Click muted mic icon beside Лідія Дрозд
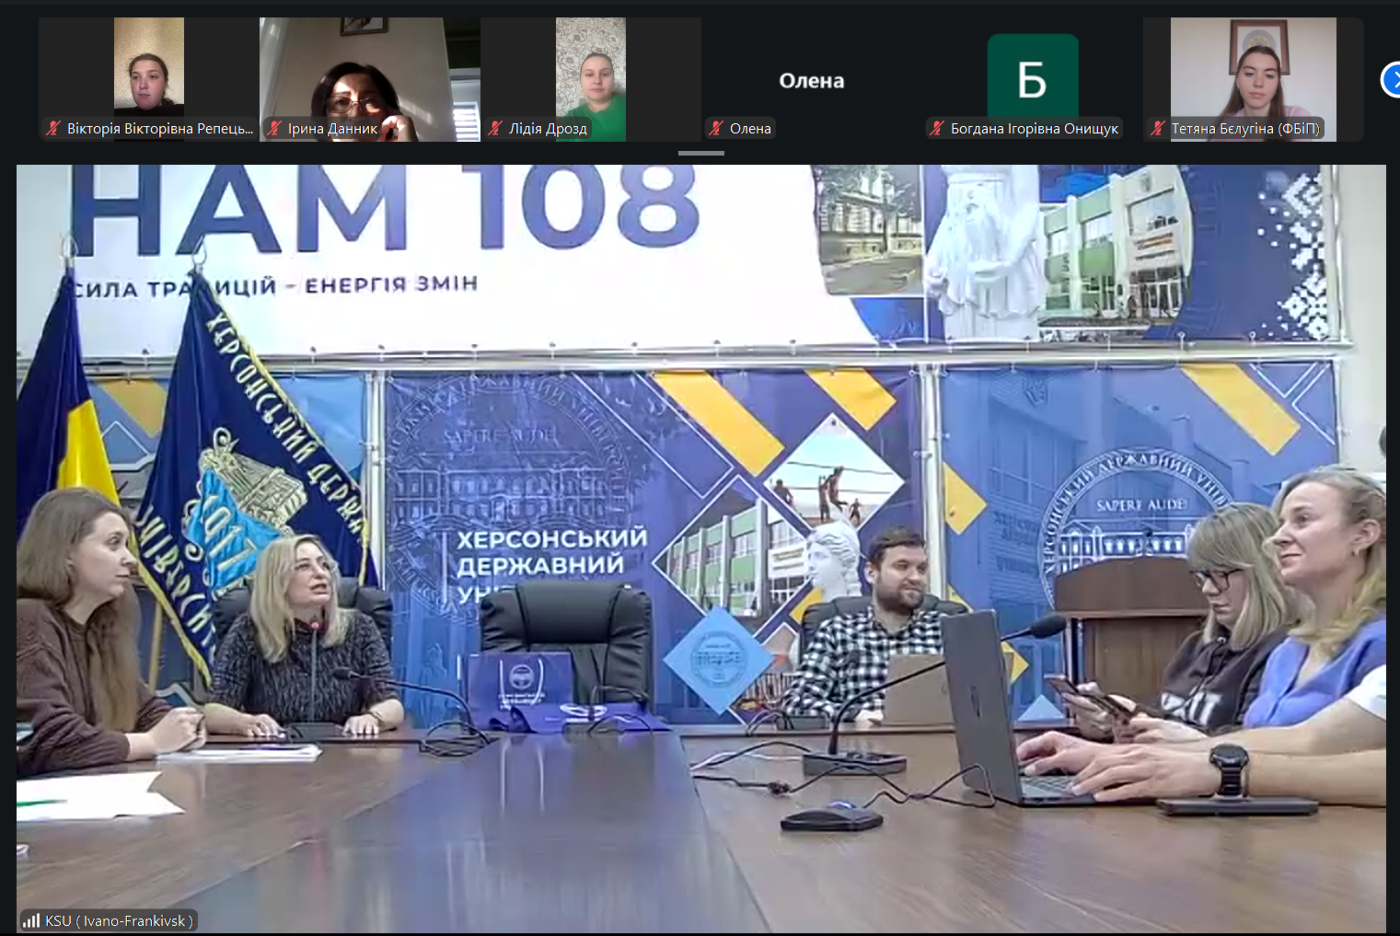Image resolution: width=1400 pixels, height=936 pixels. tap(495, 128)
